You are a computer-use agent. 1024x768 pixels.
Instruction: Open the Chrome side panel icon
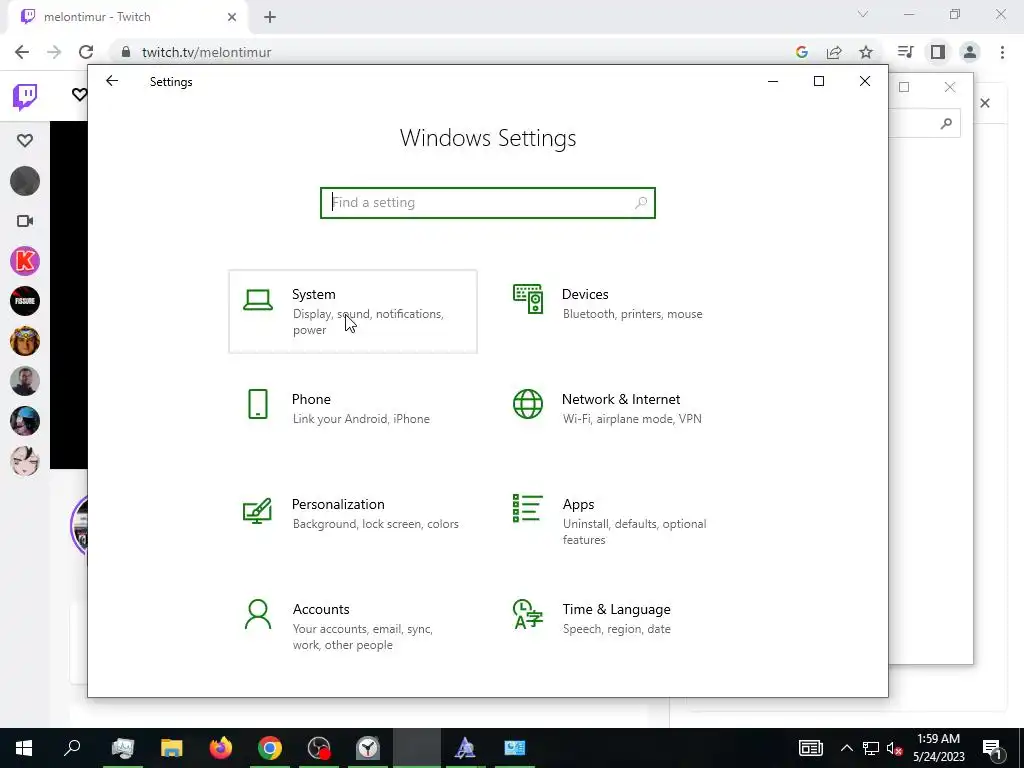938,52
